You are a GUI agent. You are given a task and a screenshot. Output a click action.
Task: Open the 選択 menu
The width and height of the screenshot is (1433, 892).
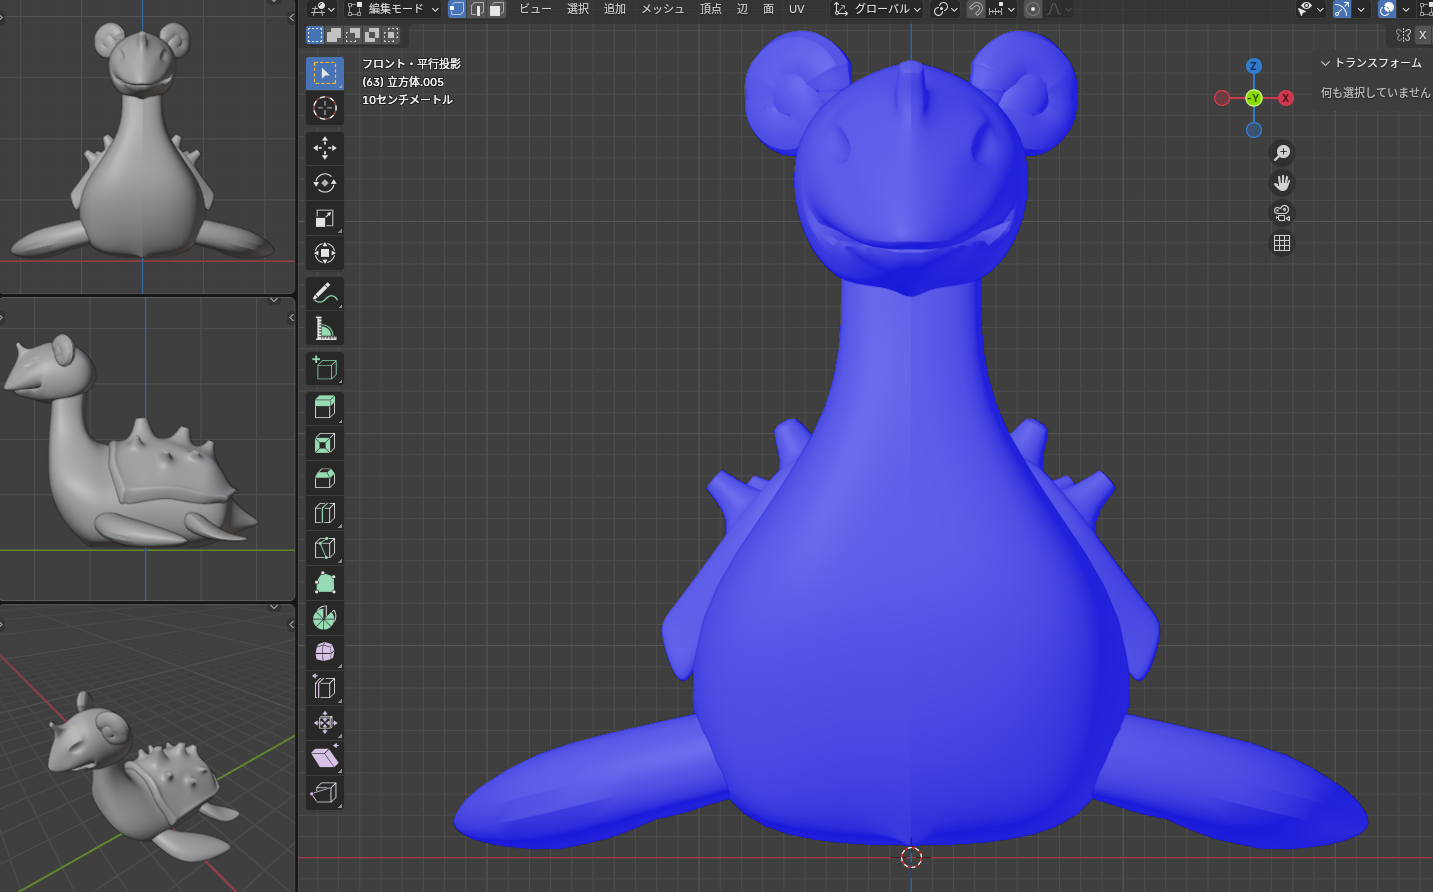tap(578, 9)
